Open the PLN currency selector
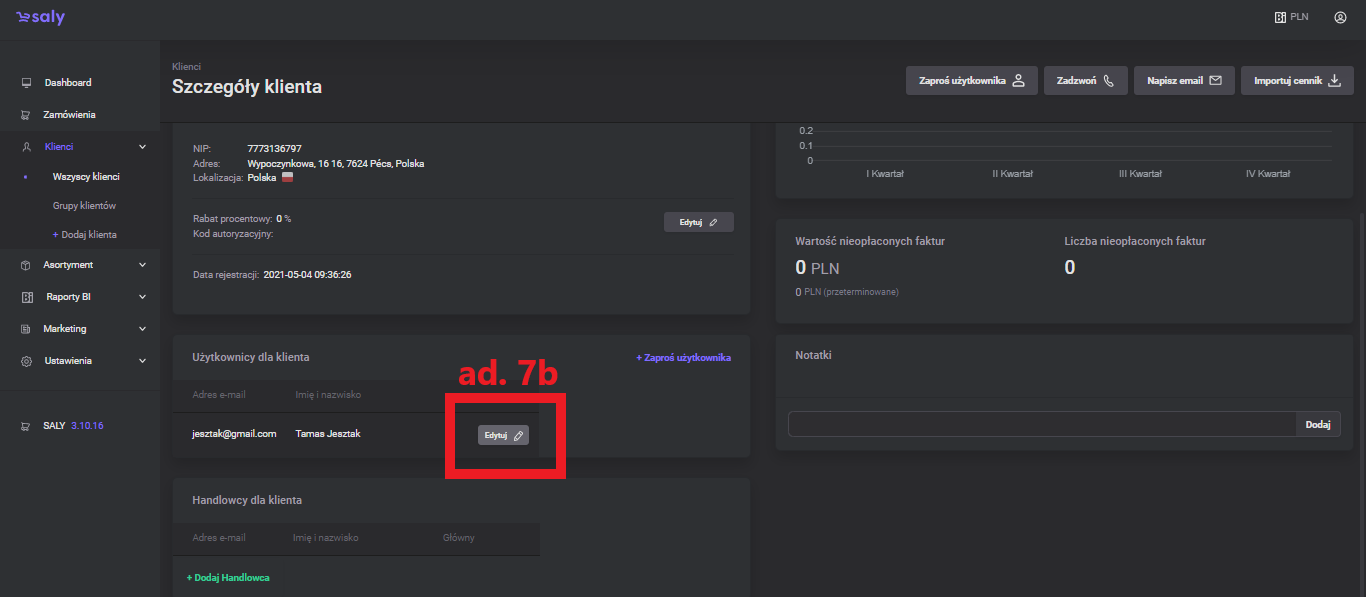 1291,17
